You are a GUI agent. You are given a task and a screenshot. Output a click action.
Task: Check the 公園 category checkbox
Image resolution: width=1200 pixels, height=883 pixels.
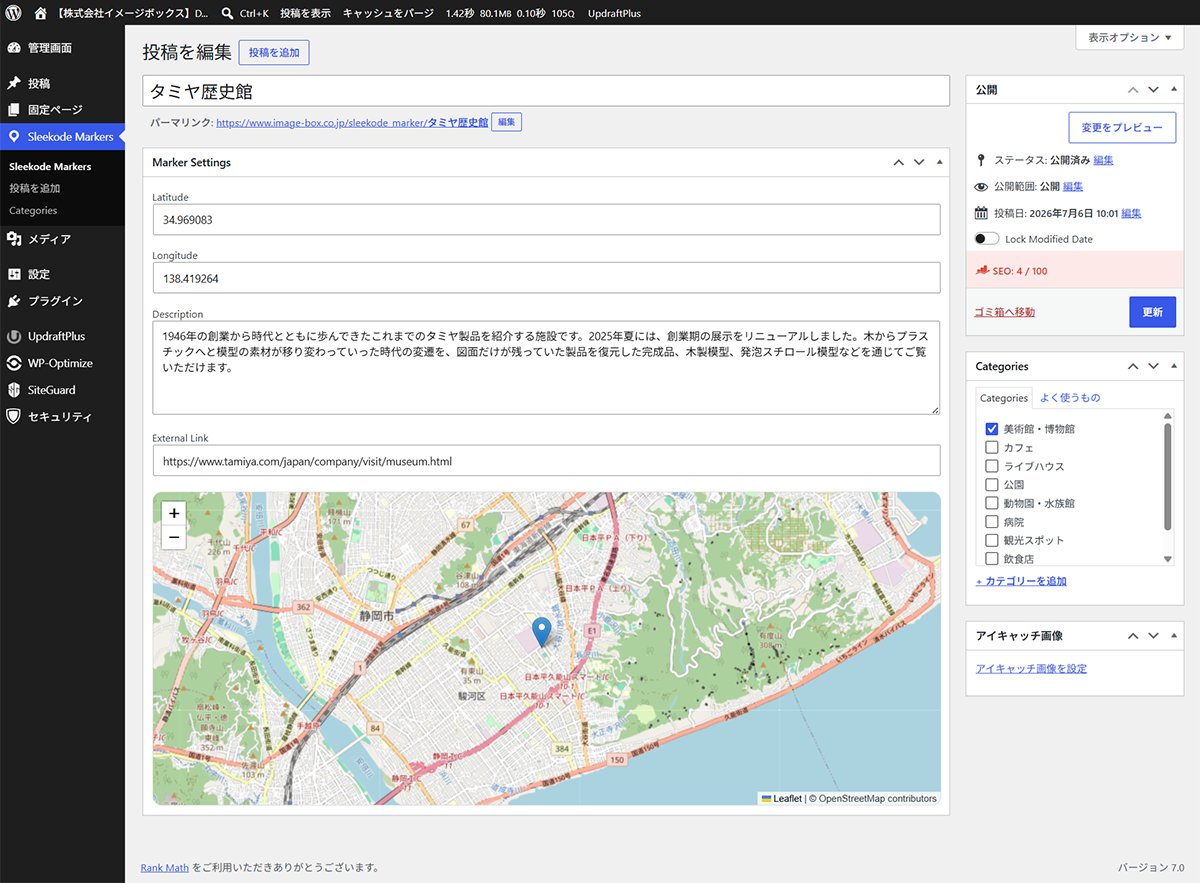[x=992, y=485]
